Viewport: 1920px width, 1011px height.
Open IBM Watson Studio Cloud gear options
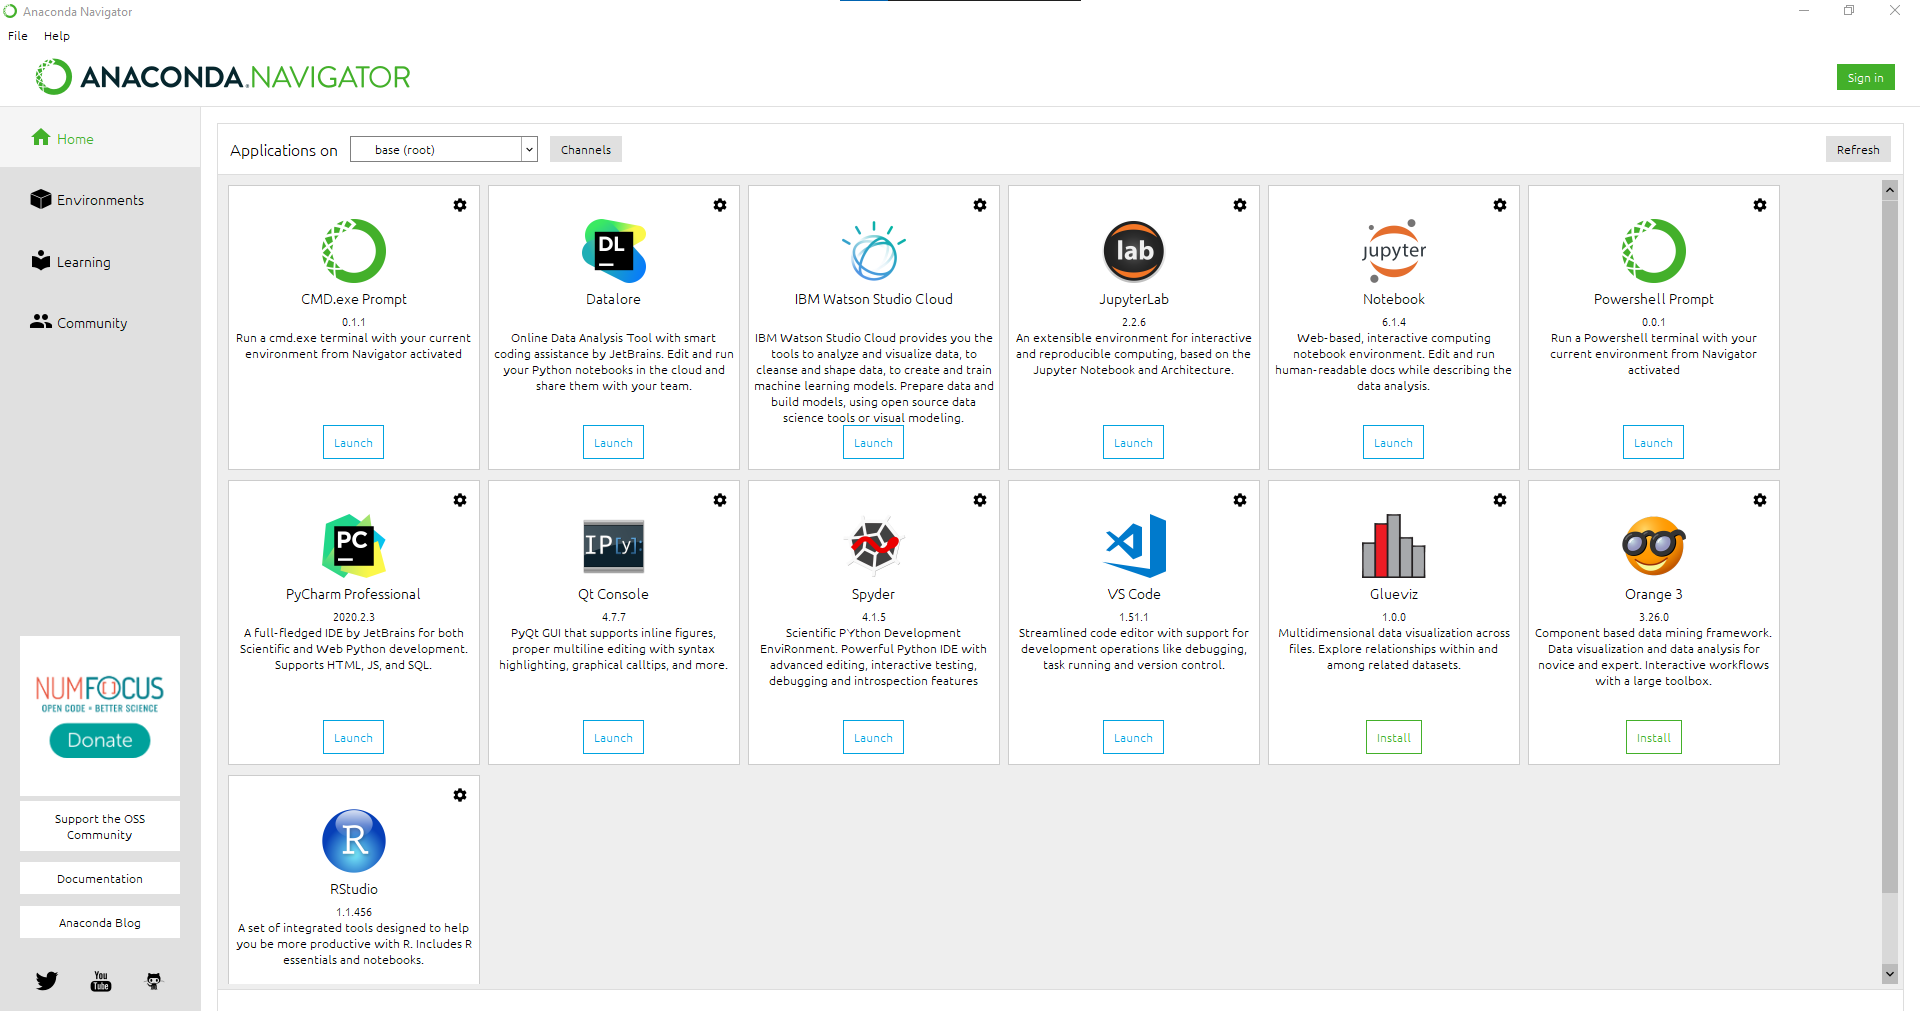(980, 205)
